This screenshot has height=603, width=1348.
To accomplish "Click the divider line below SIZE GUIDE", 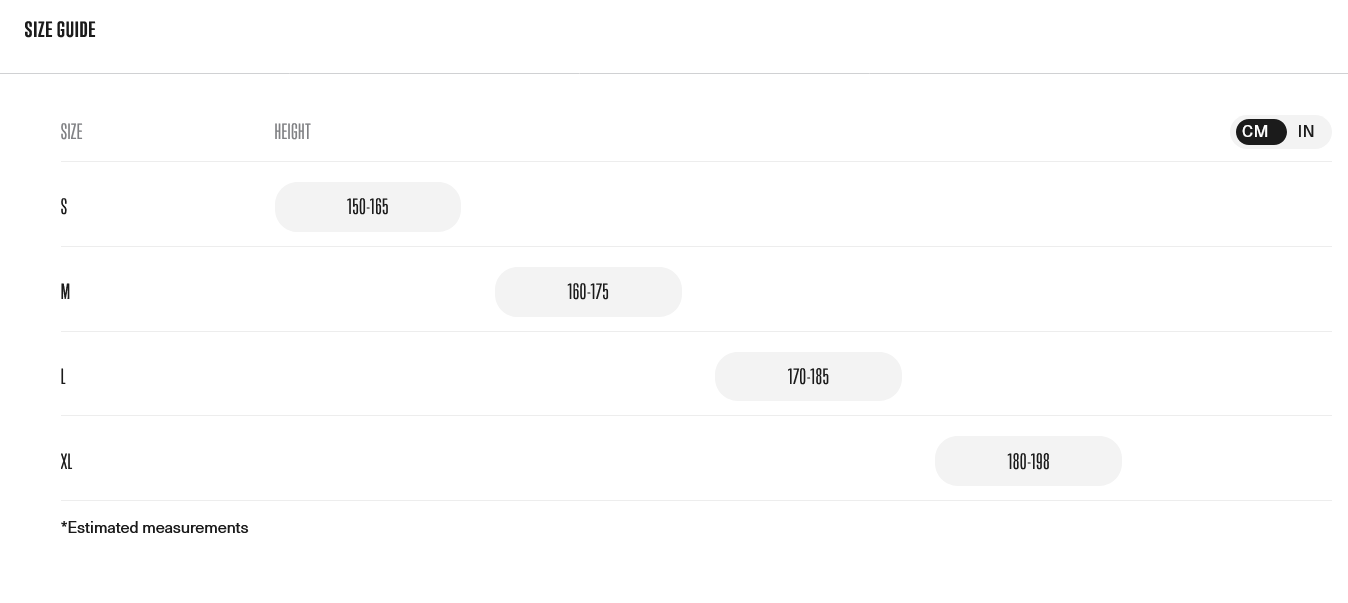I will coord(674,73).
